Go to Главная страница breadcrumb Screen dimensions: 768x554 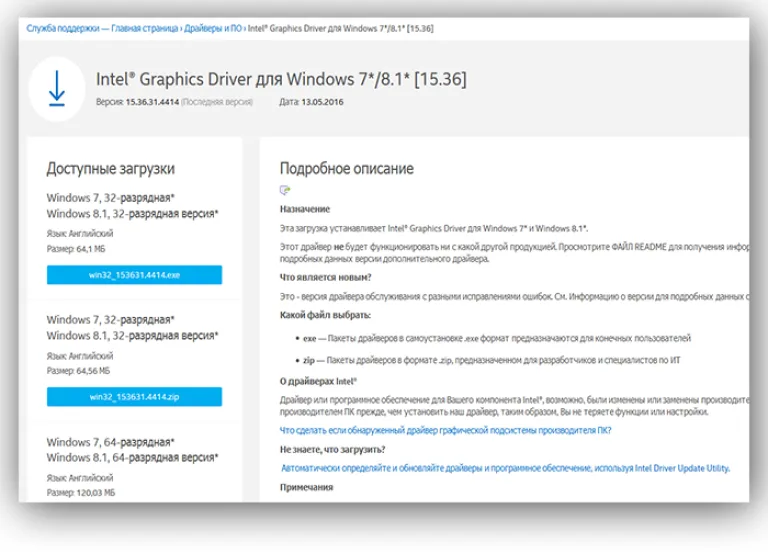coord(144,28)
